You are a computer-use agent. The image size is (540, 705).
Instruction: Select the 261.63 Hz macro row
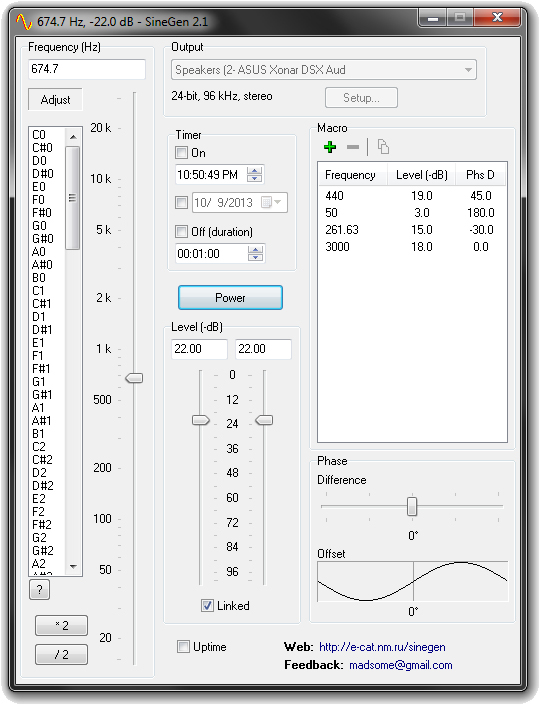[411, 230]
